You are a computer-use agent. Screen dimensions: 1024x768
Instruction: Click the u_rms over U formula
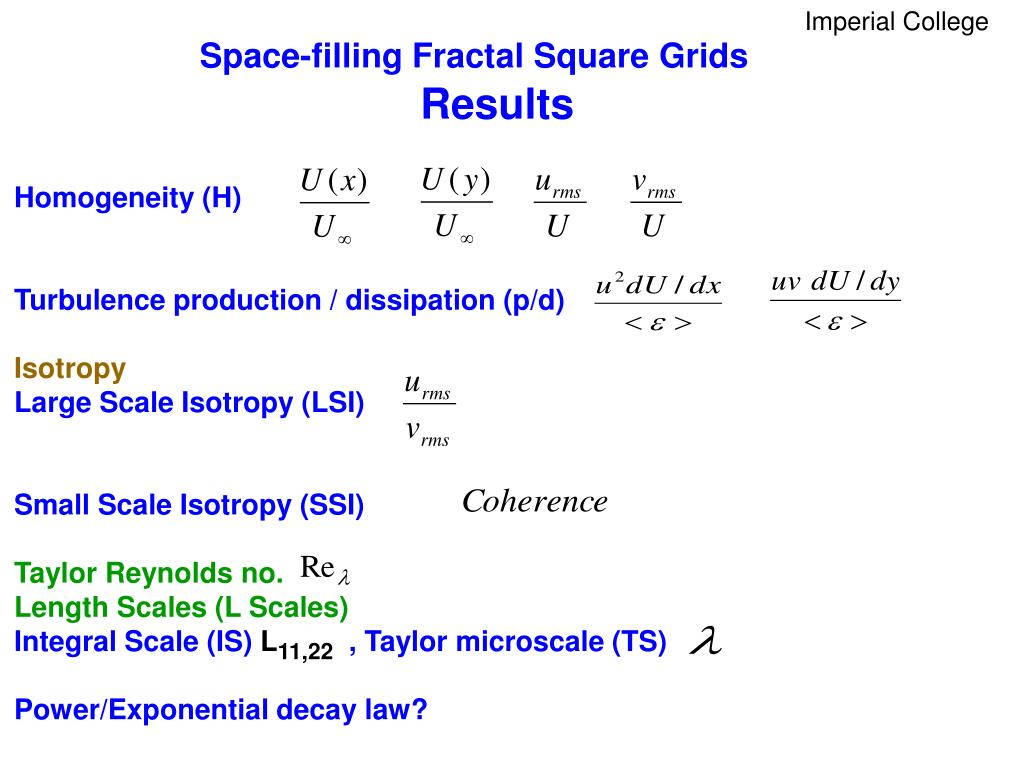[x=560, y=205]
